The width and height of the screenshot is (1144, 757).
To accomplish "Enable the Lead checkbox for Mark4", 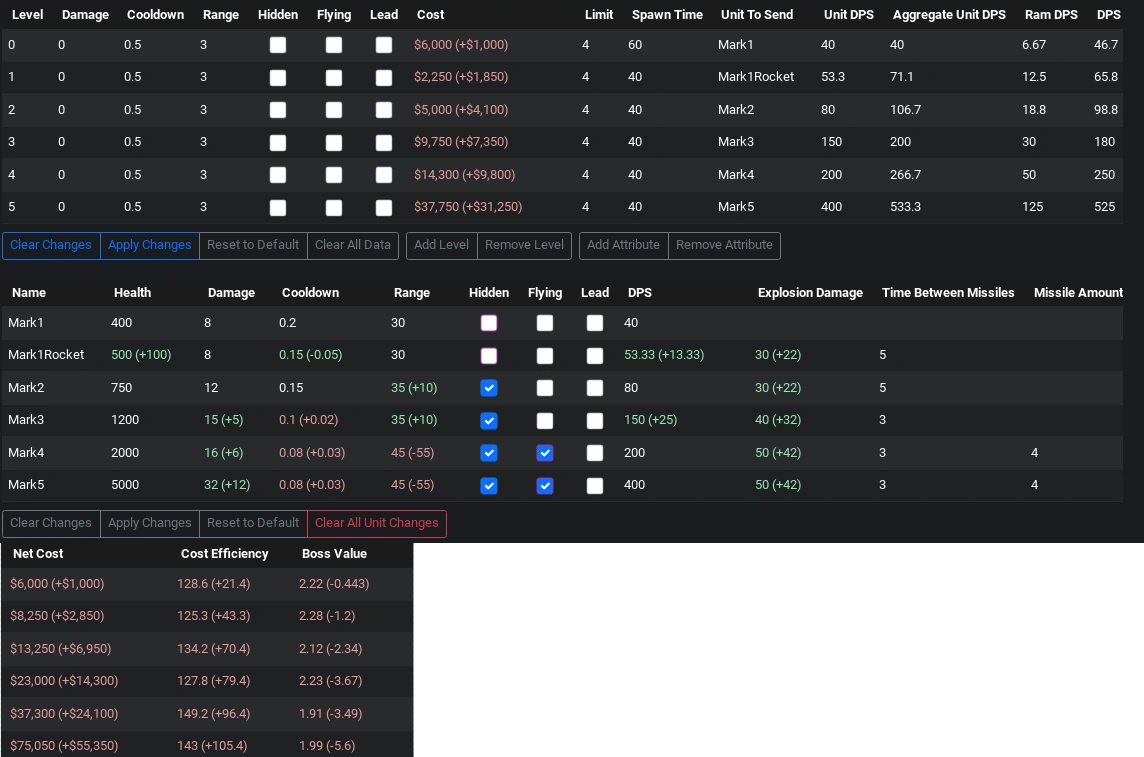I will point(595,453).
